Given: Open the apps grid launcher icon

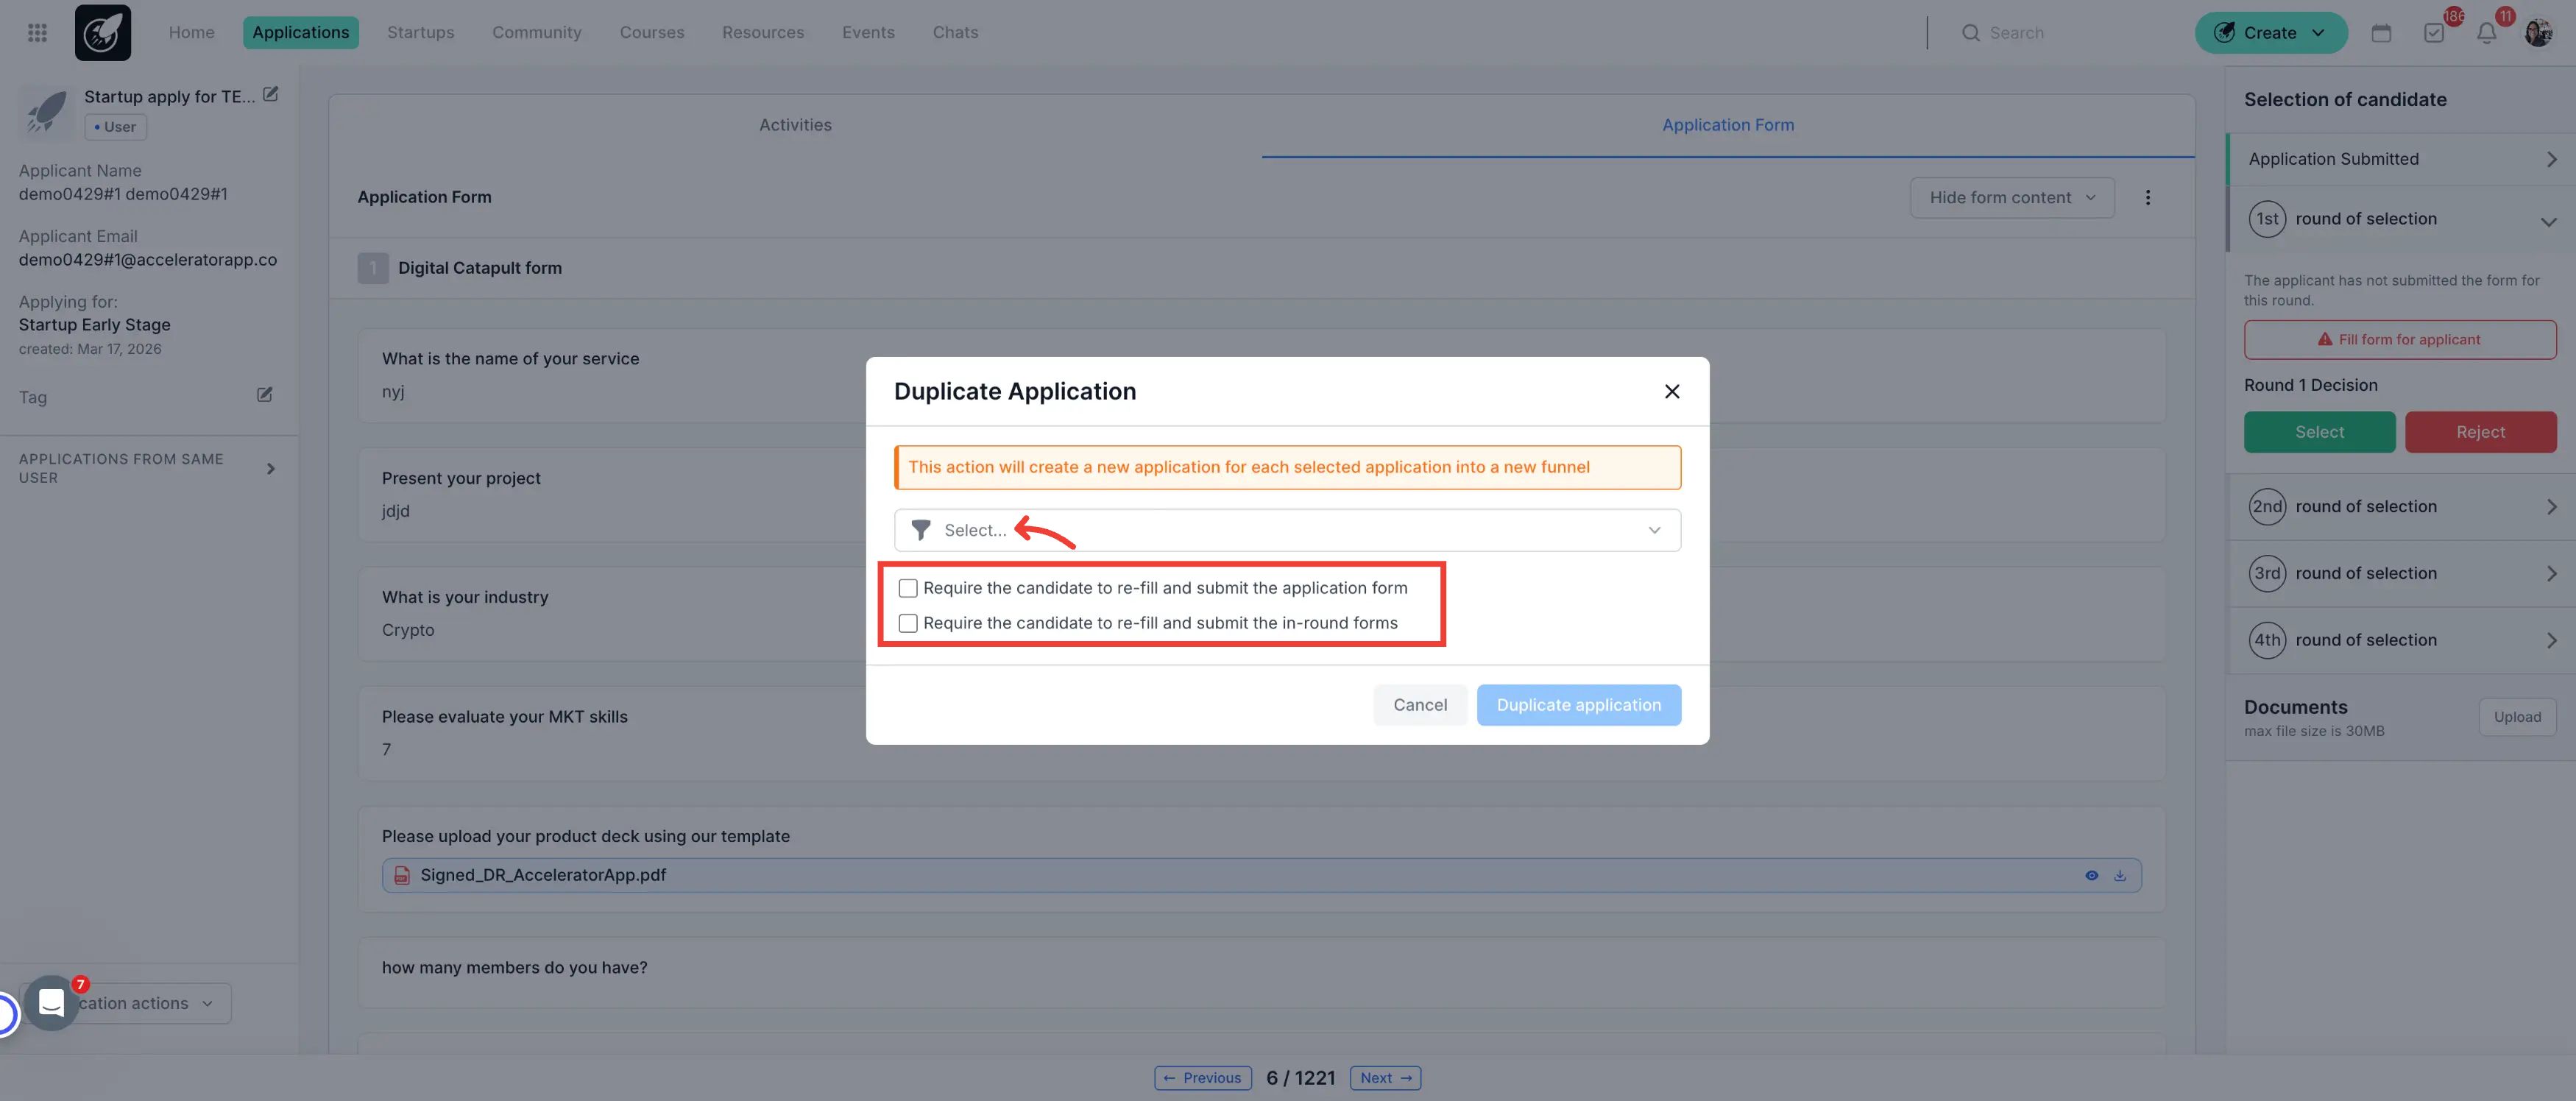Looking at the screenshot, I should (37, 32).
